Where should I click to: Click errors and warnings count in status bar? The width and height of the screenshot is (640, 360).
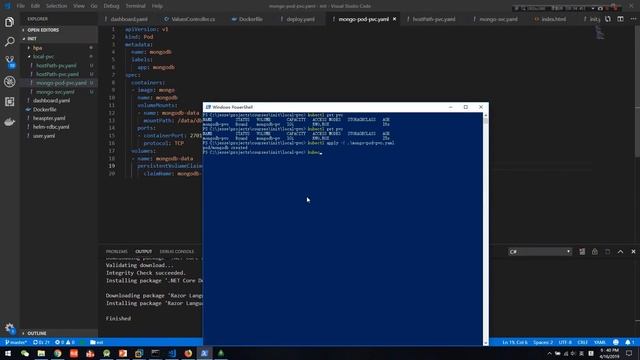[65, 342]
